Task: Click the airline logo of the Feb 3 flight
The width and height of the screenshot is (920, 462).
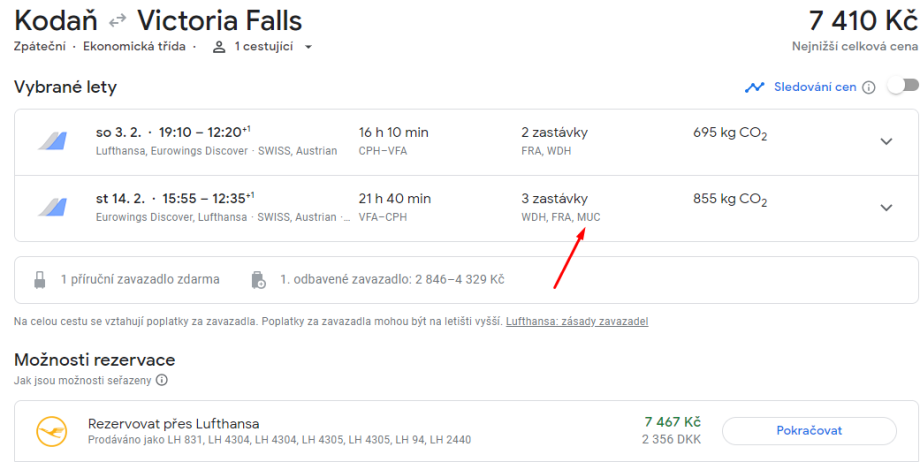Action: point(51,141)
